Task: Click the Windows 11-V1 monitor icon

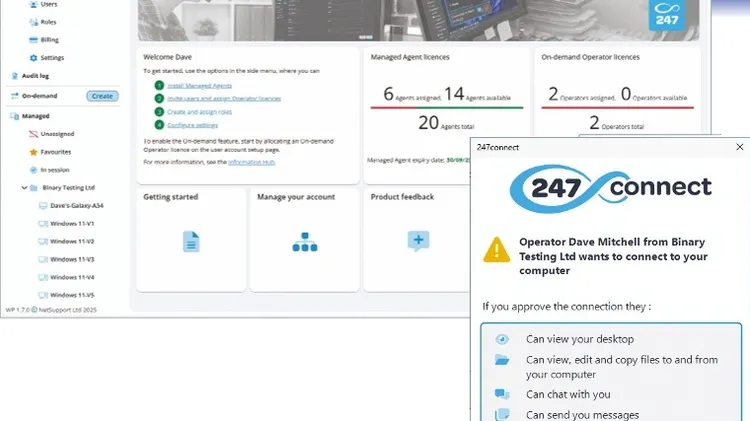Action: pos(43,223)
